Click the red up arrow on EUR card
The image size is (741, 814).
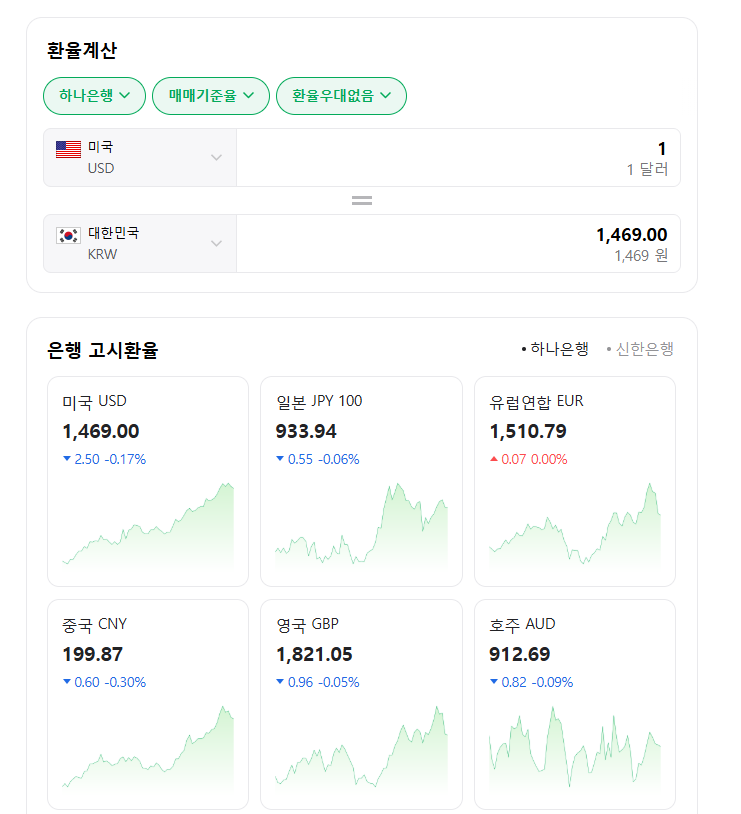coord(494,459)
